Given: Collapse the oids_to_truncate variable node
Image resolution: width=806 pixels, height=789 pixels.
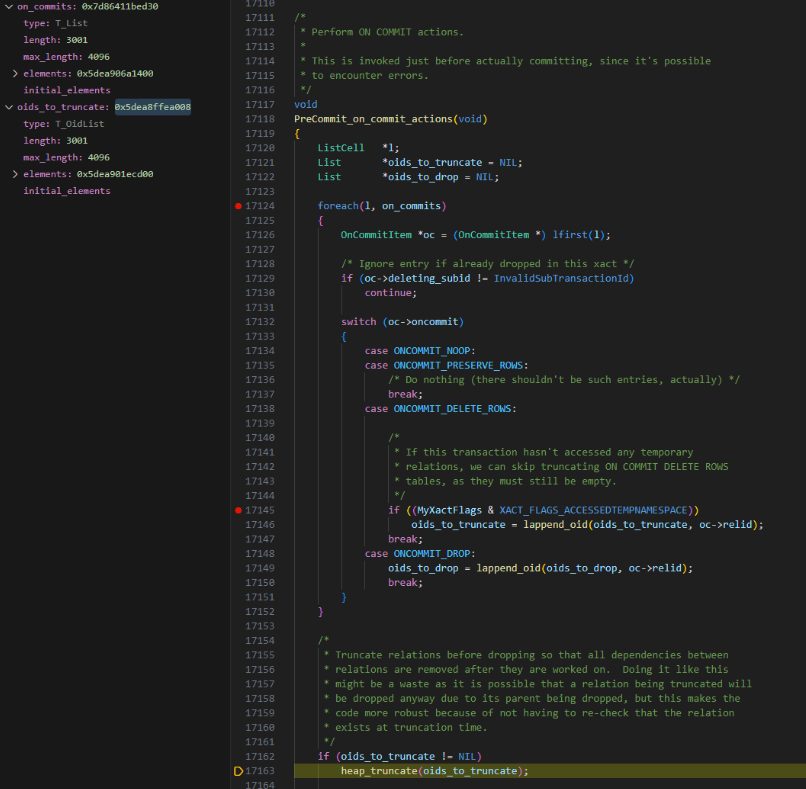Looking at the screenshot, I should coord(9,107).
